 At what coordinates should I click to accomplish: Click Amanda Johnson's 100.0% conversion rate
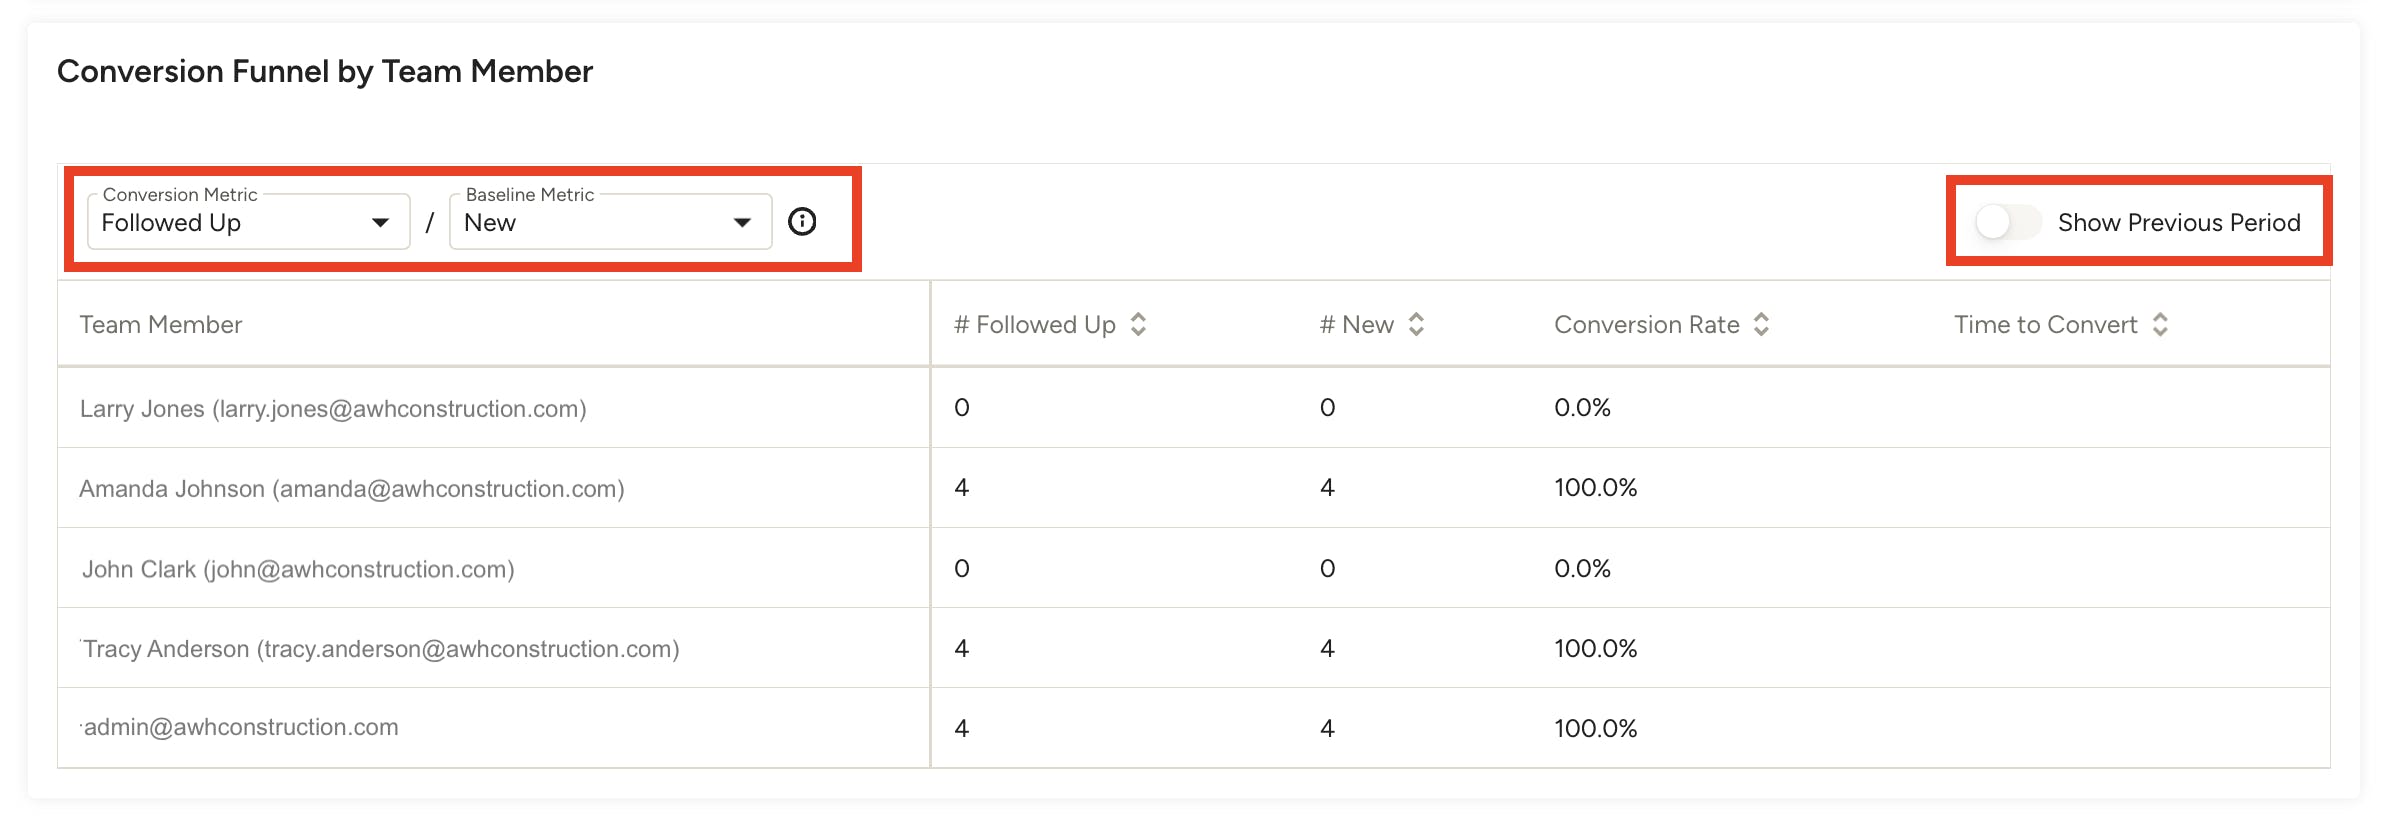pyautogui.click(x=1595, y=488)
